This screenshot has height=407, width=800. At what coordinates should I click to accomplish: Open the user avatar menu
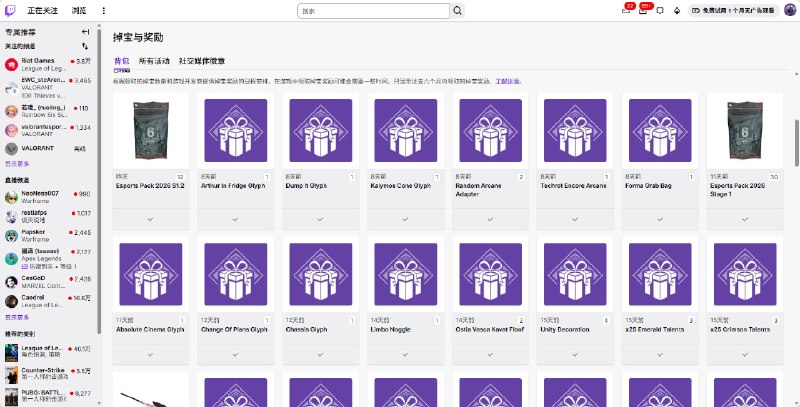(x=790, y=10)
